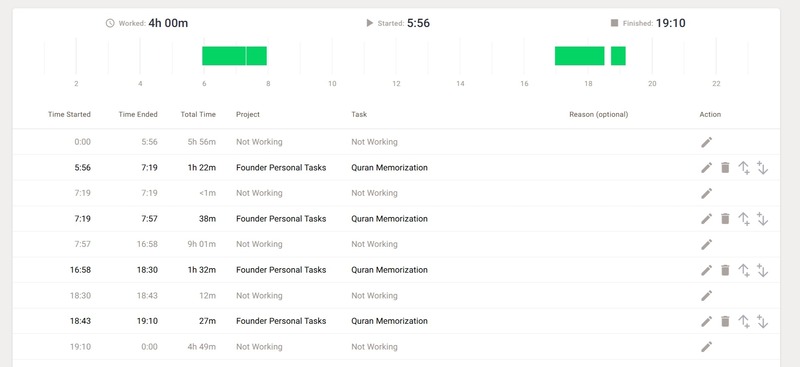
Task: Insert entry below the 5:56 row
Action: (x=762, y=168)
